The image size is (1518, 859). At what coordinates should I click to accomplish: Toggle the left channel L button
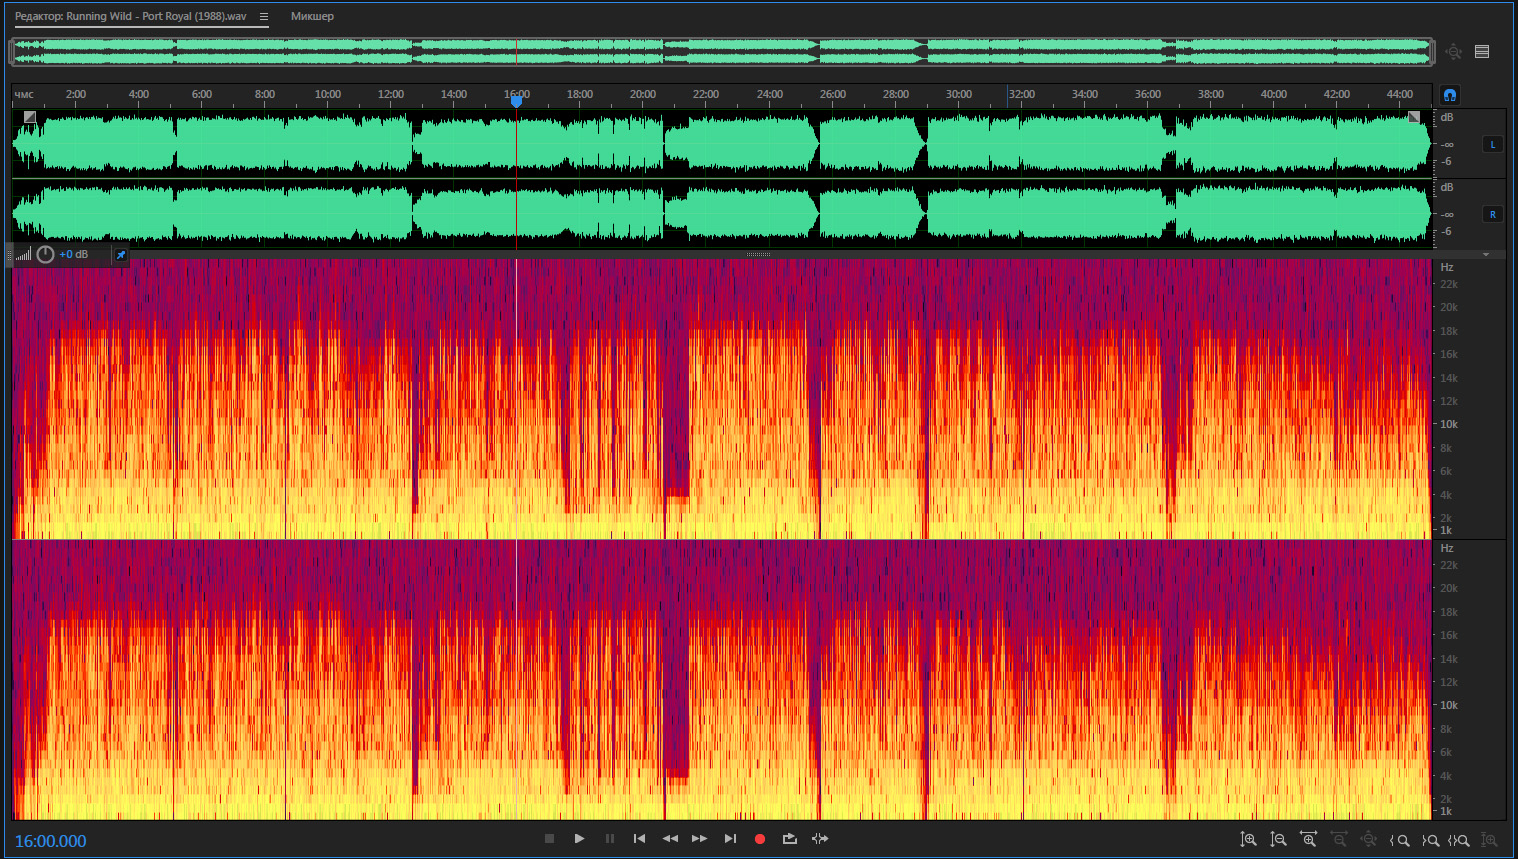coord(1493,144)
